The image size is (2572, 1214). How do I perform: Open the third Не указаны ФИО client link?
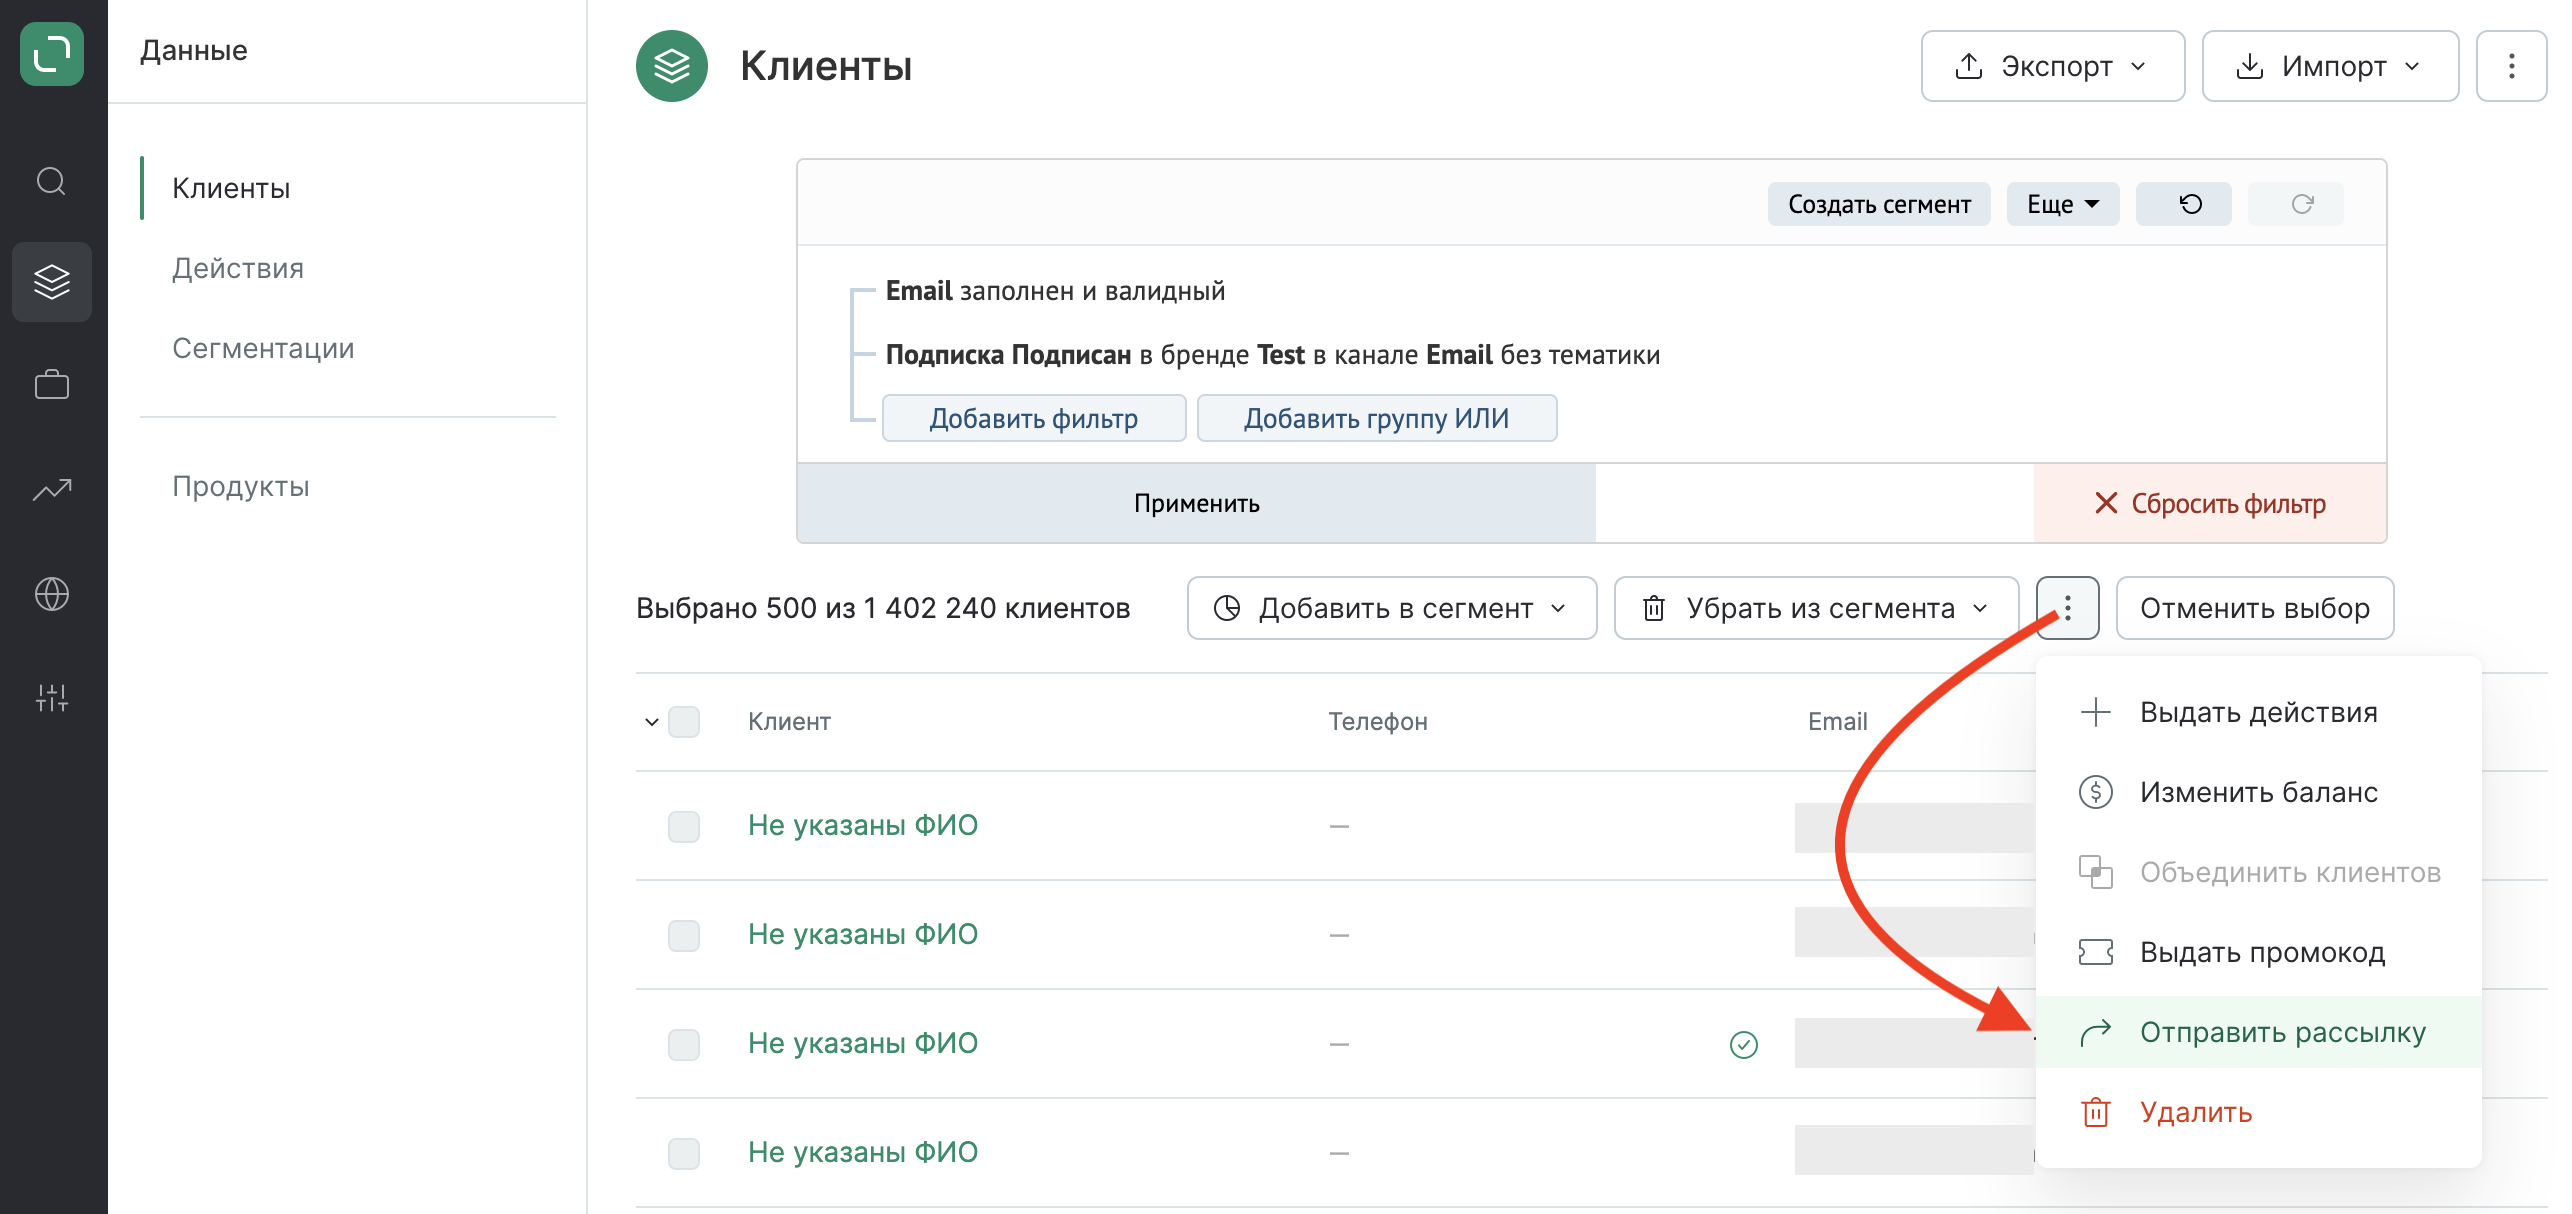863,1043
